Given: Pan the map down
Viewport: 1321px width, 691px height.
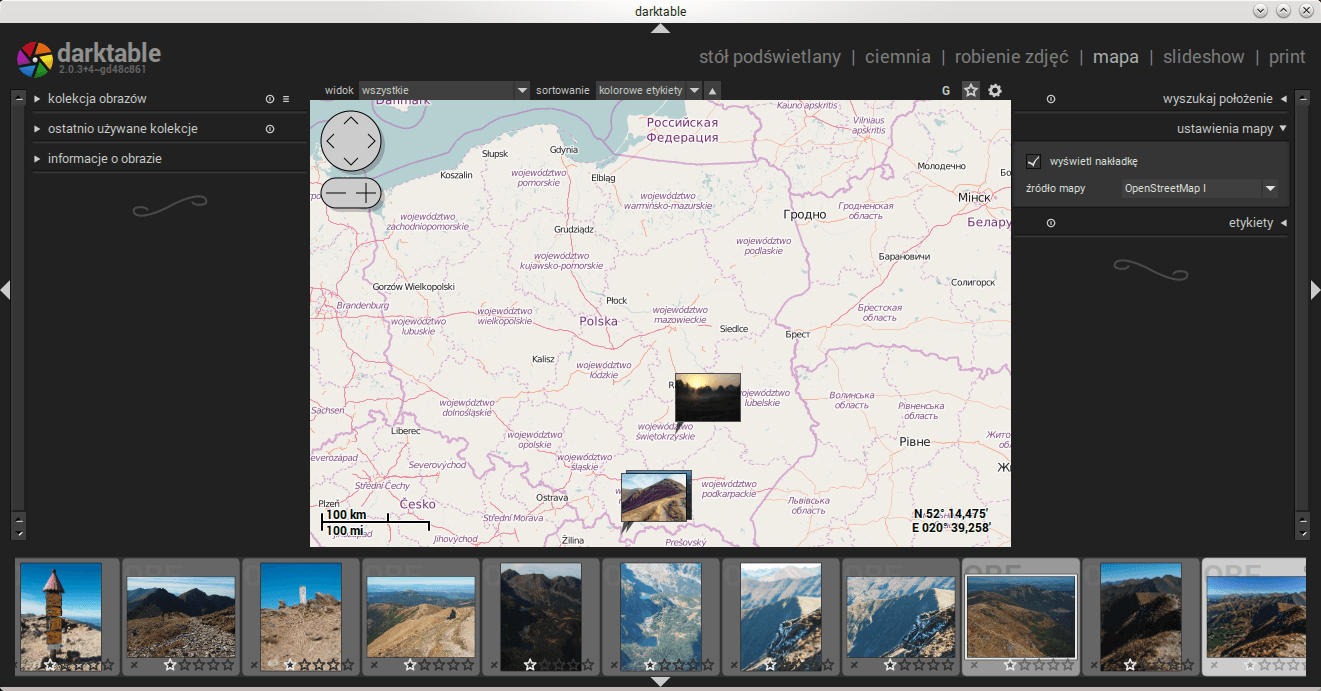Looking at the screenshot, I should pos(351,161).
